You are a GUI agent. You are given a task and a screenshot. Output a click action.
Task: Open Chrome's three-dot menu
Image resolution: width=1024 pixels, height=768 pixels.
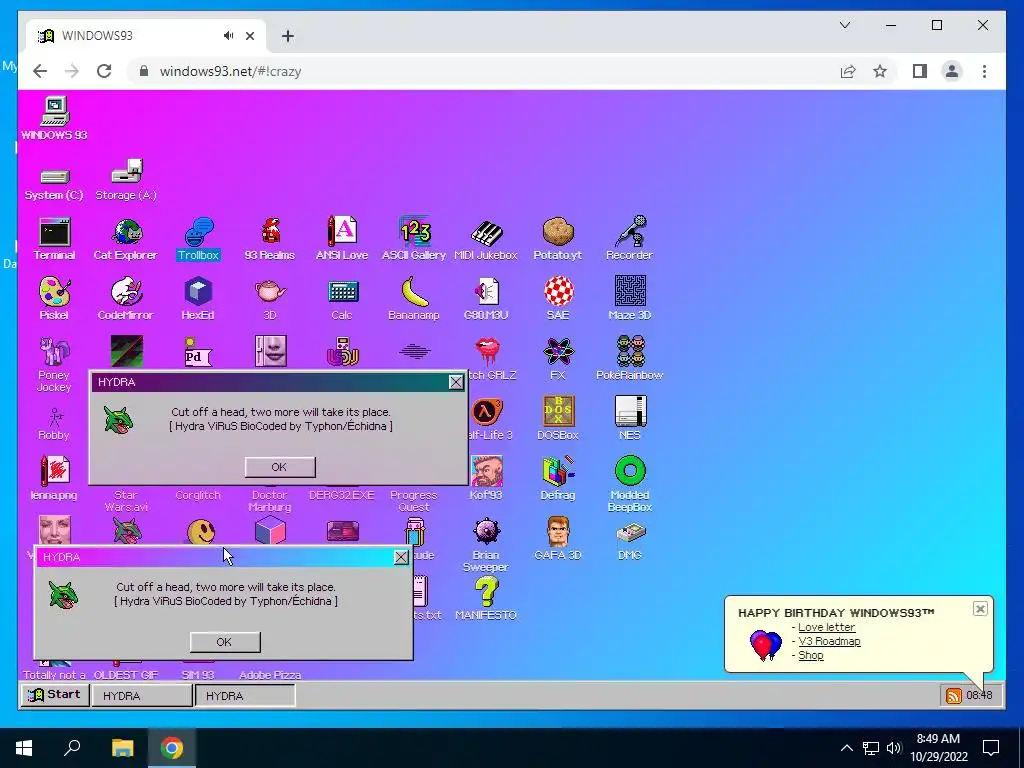(984, 71)
